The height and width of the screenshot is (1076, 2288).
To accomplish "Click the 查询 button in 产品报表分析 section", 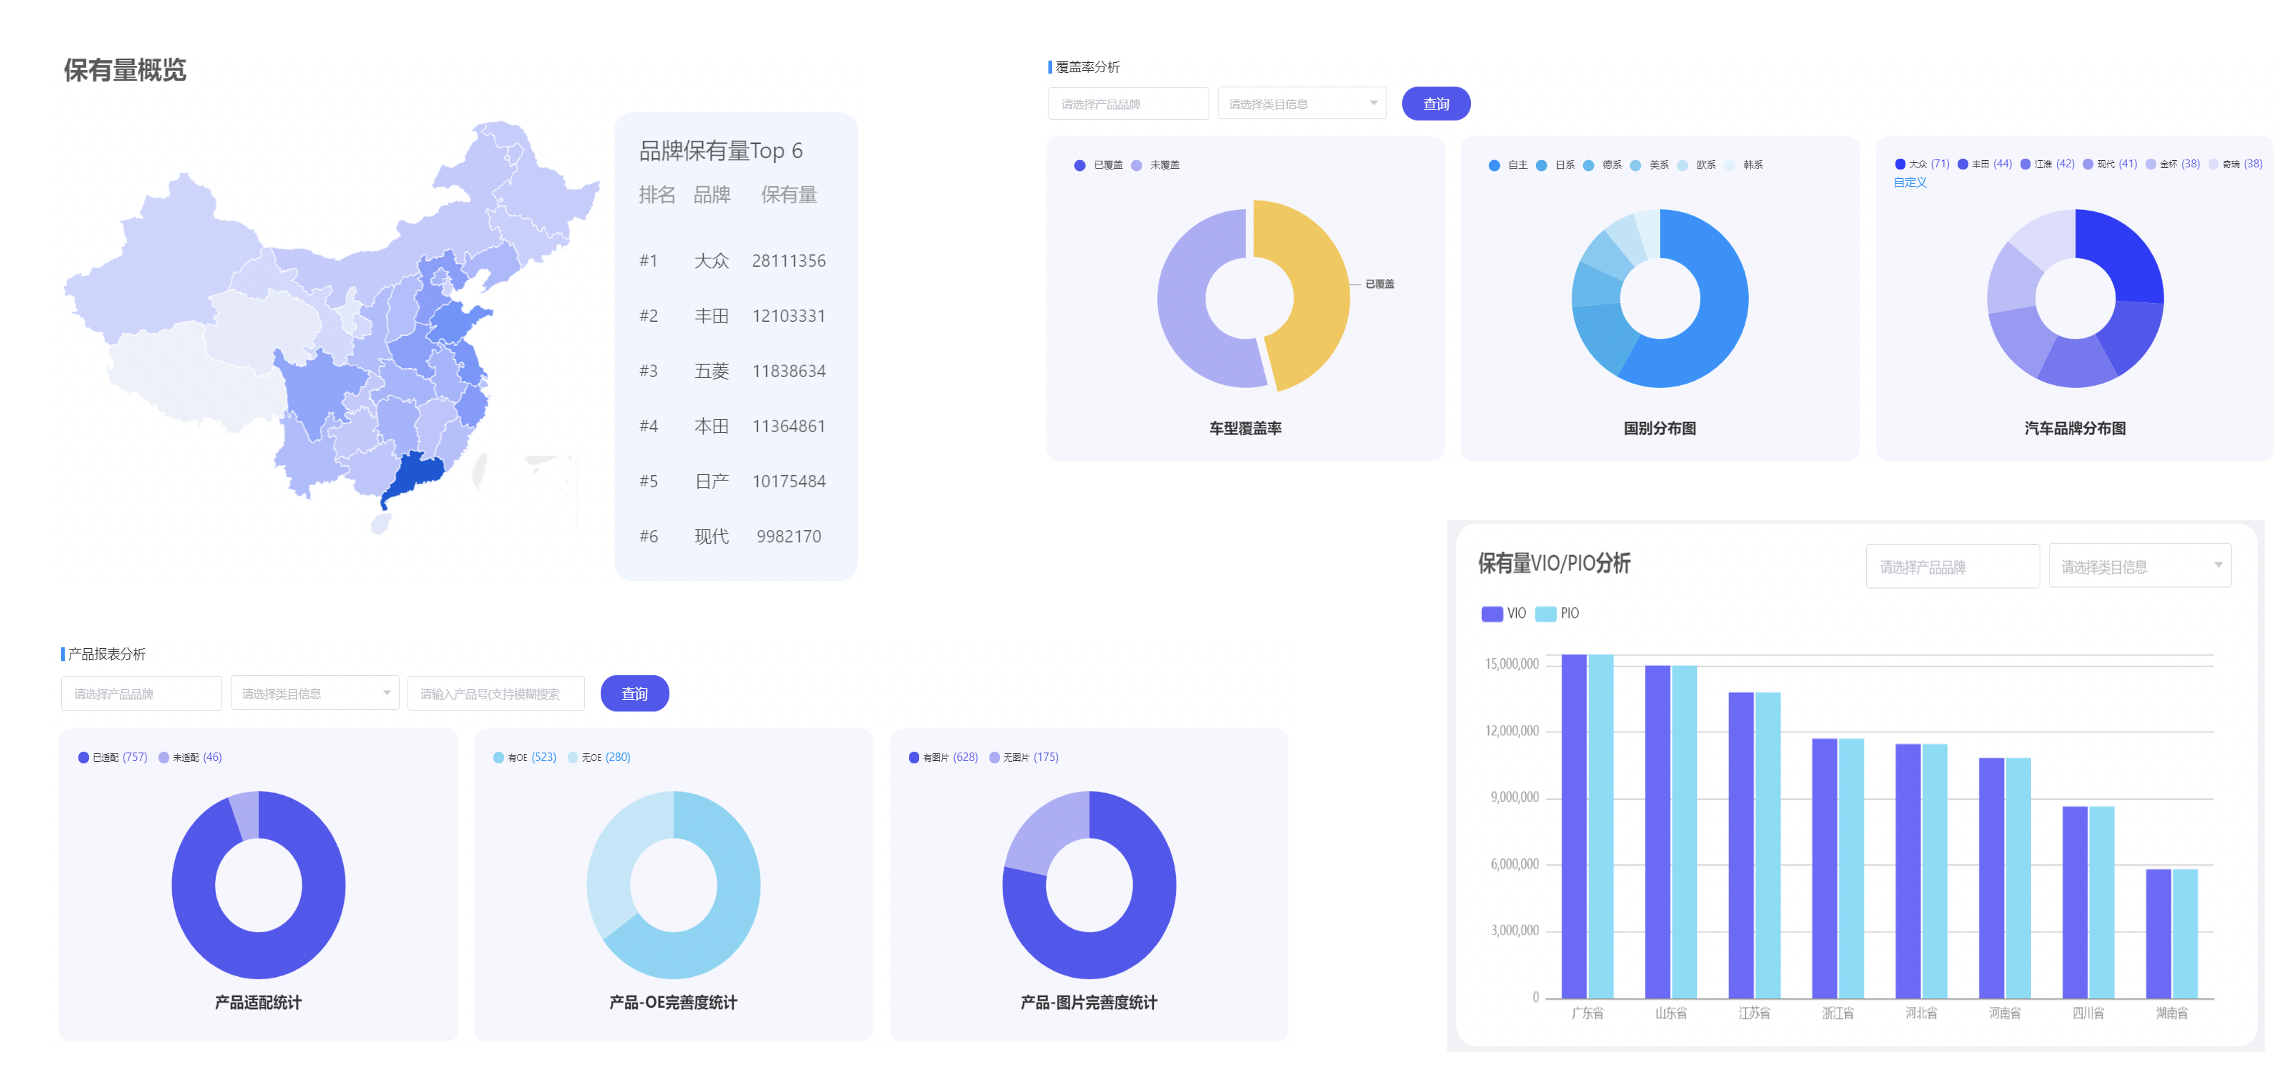I will coord(634,694).
